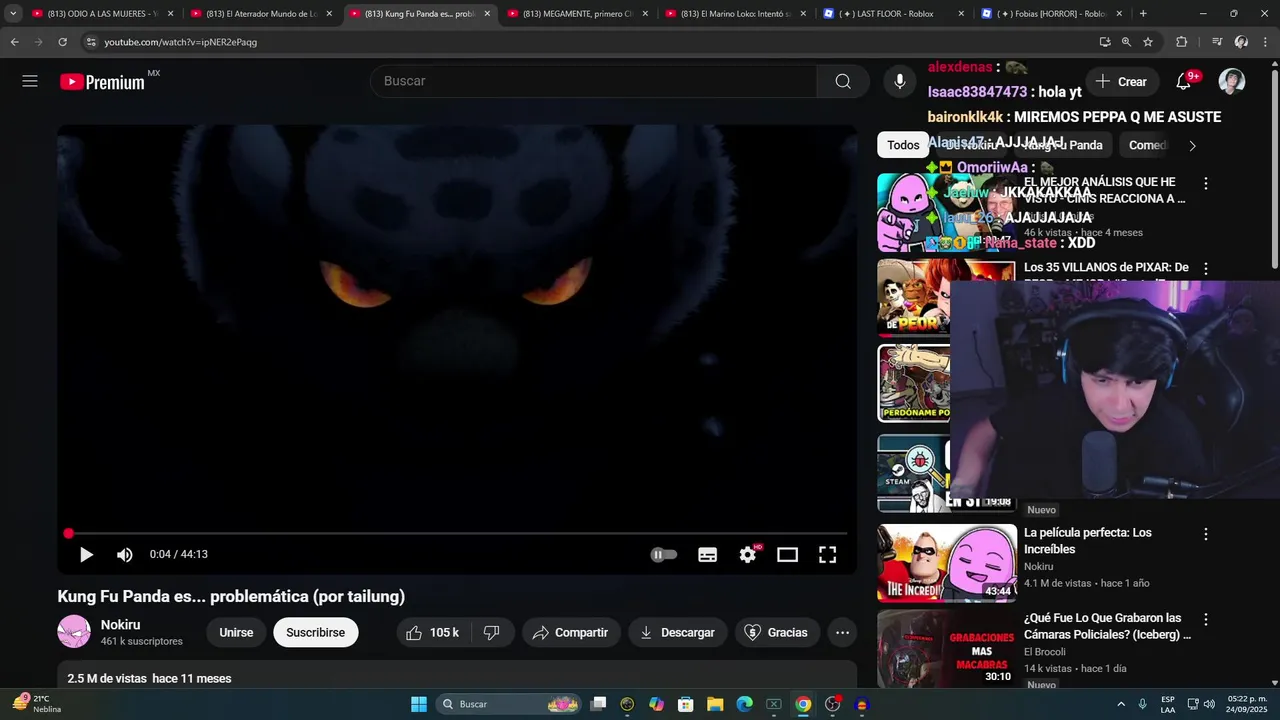Click the search magnifier button
The width and height of the screenshot is (1280, 720).
tap(843, 81)
